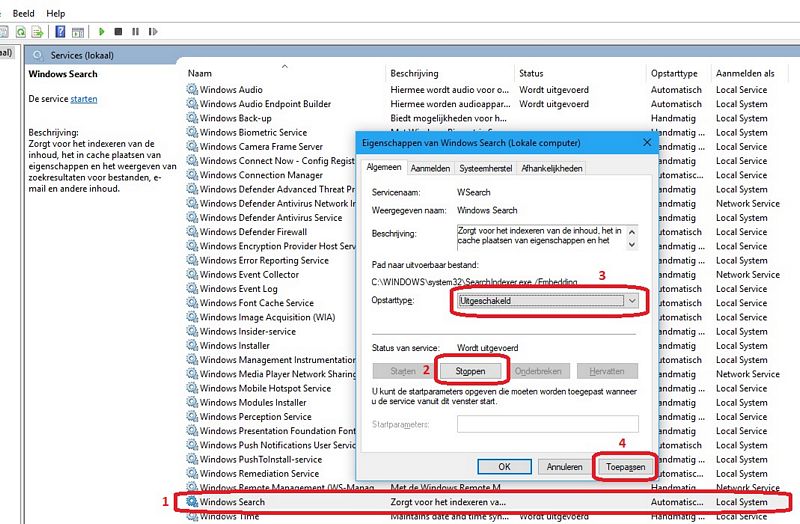Click the gear icon beside Windows Connection Manager
The image size is (800, 524).
[192, 174]
